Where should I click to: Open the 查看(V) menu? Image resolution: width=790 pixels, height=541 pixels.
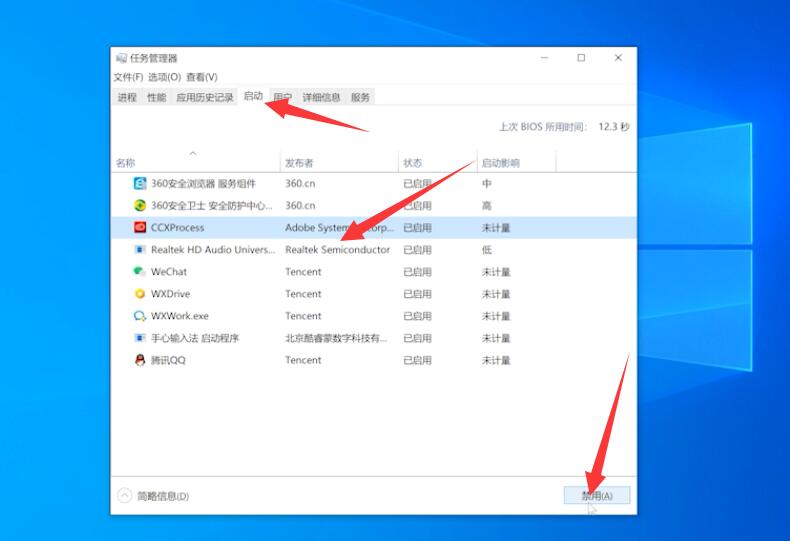(202, 77)
